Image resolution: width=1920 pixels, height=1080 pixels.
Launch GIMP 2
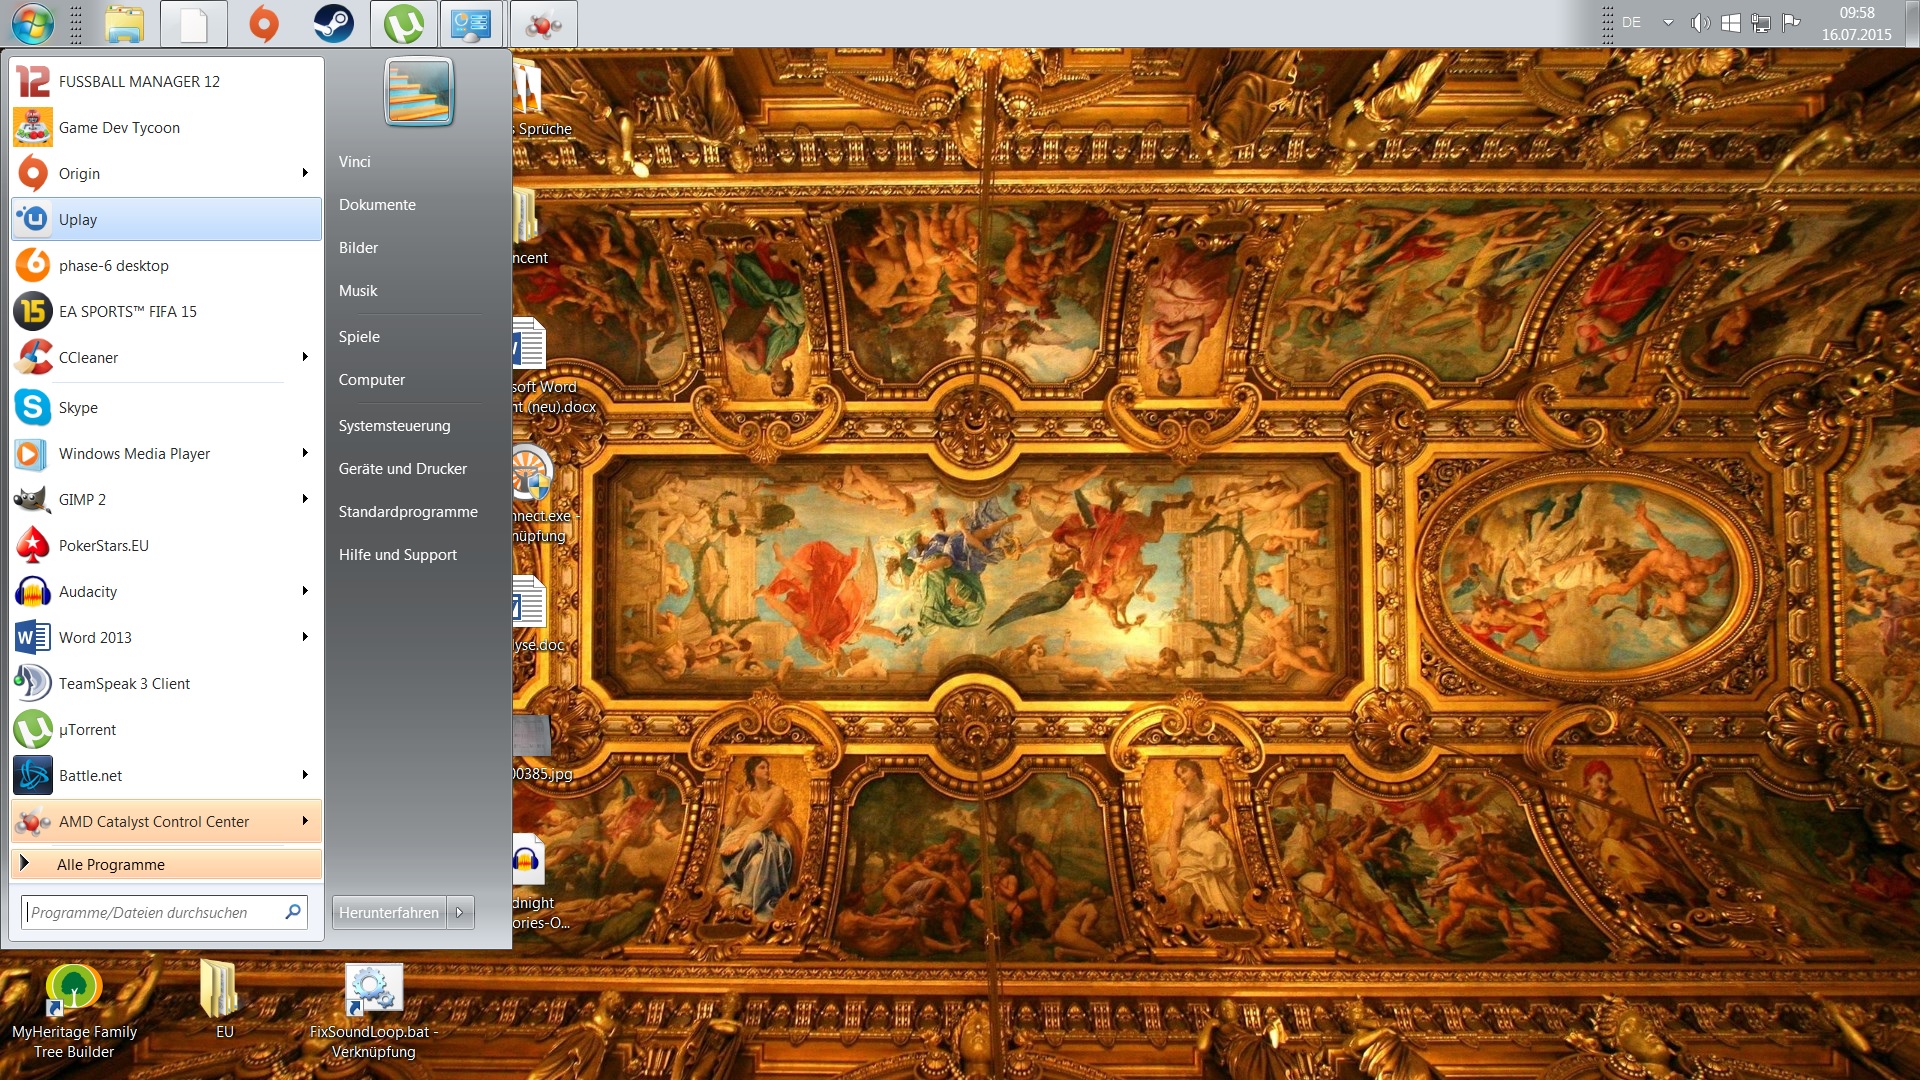[166, 500]
